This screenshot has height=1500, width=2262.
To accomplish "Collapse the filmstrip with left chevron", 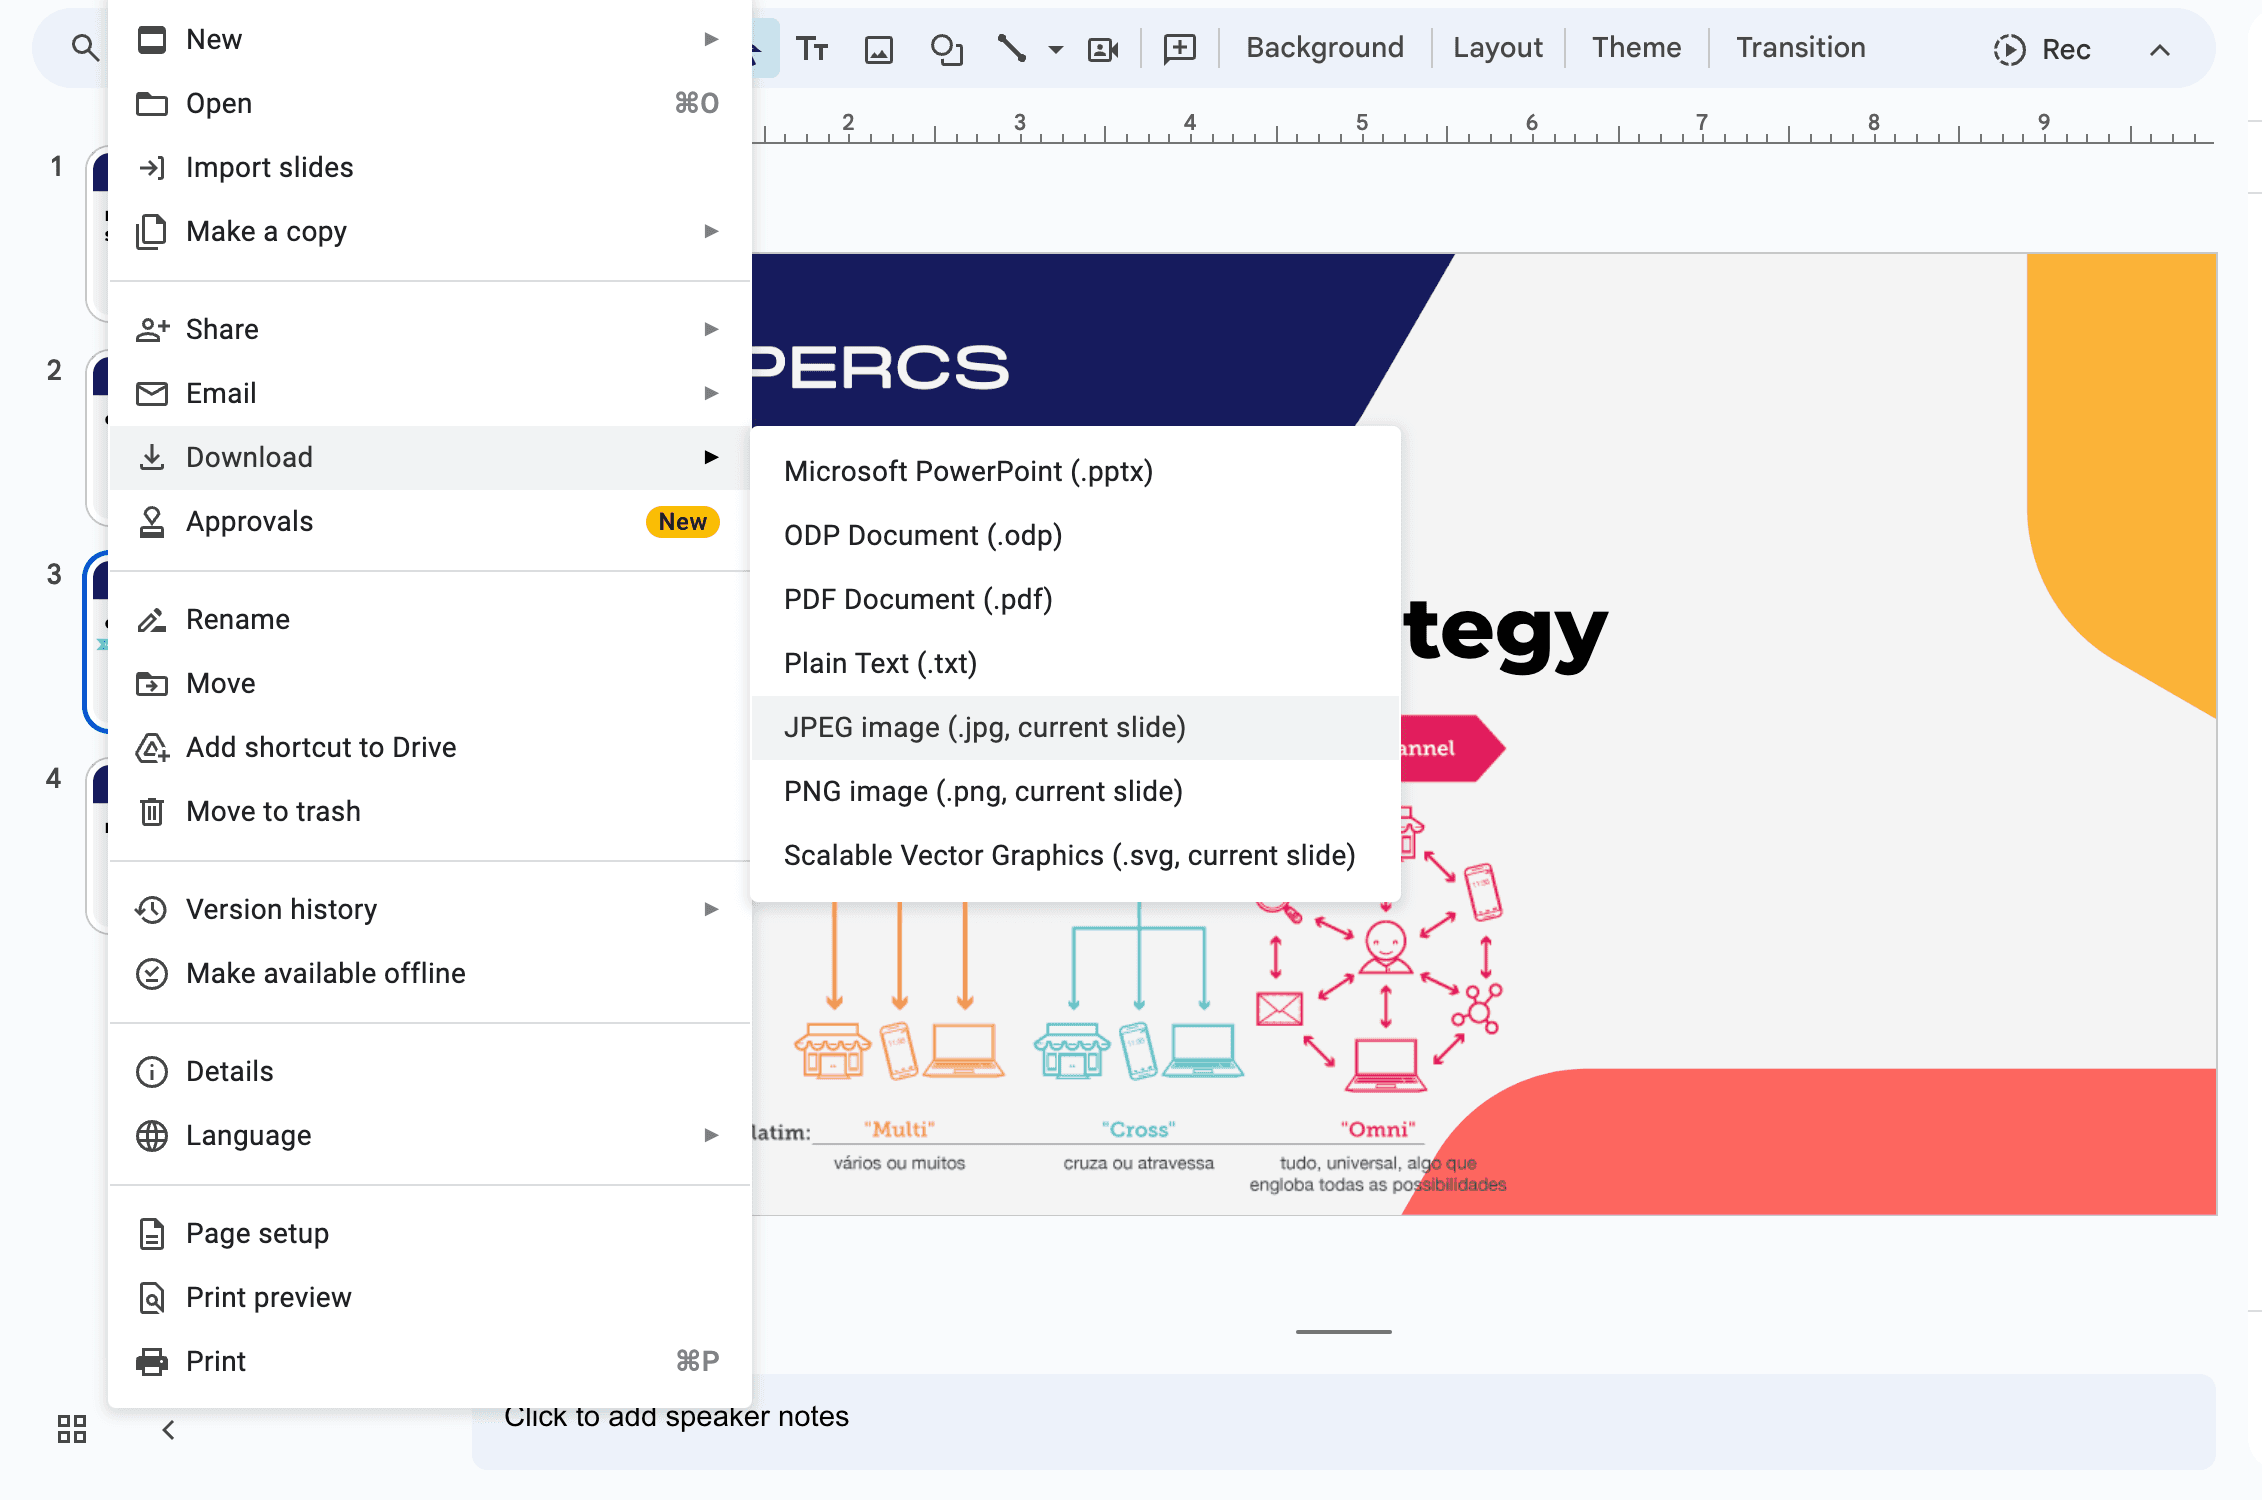I will [168, 1430].
